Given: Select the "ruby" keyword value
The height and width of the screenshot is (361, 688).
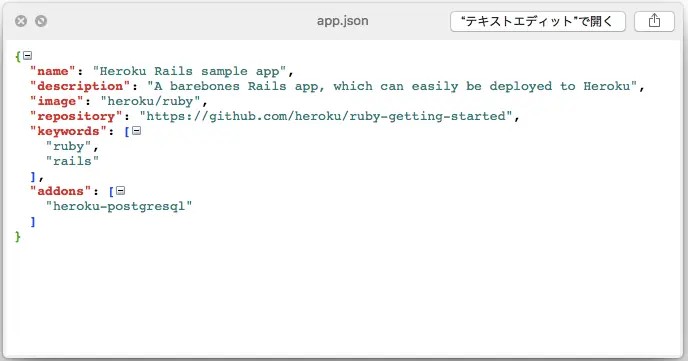Looking at the screenshot, I should [x=68, y=146].
